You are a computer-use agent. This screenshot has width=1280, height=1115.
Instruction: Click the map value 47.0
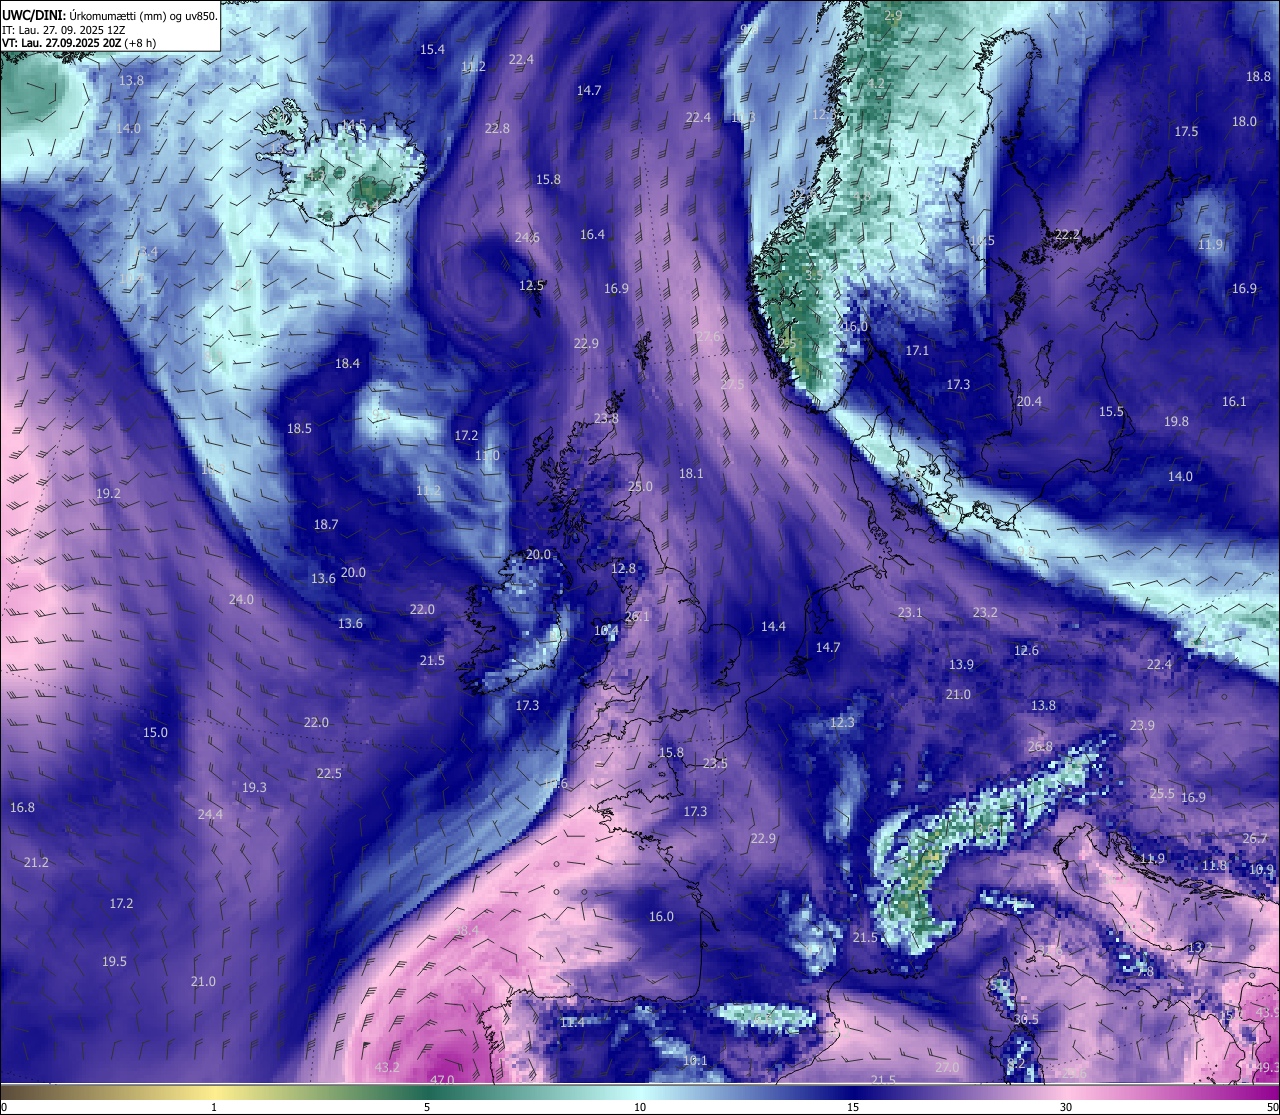(442, 1080)
